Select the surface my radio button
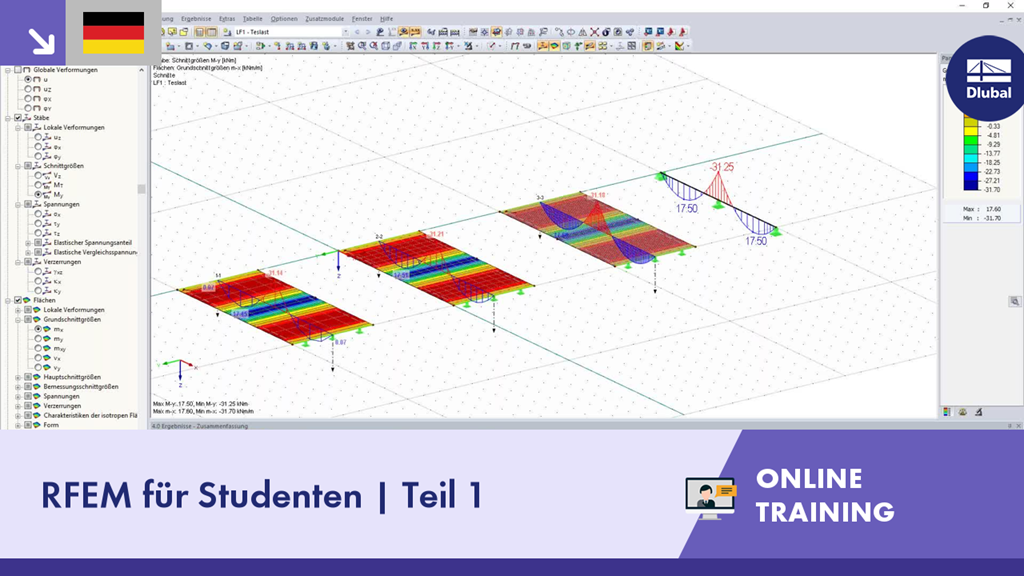 [x=38, y=339]
